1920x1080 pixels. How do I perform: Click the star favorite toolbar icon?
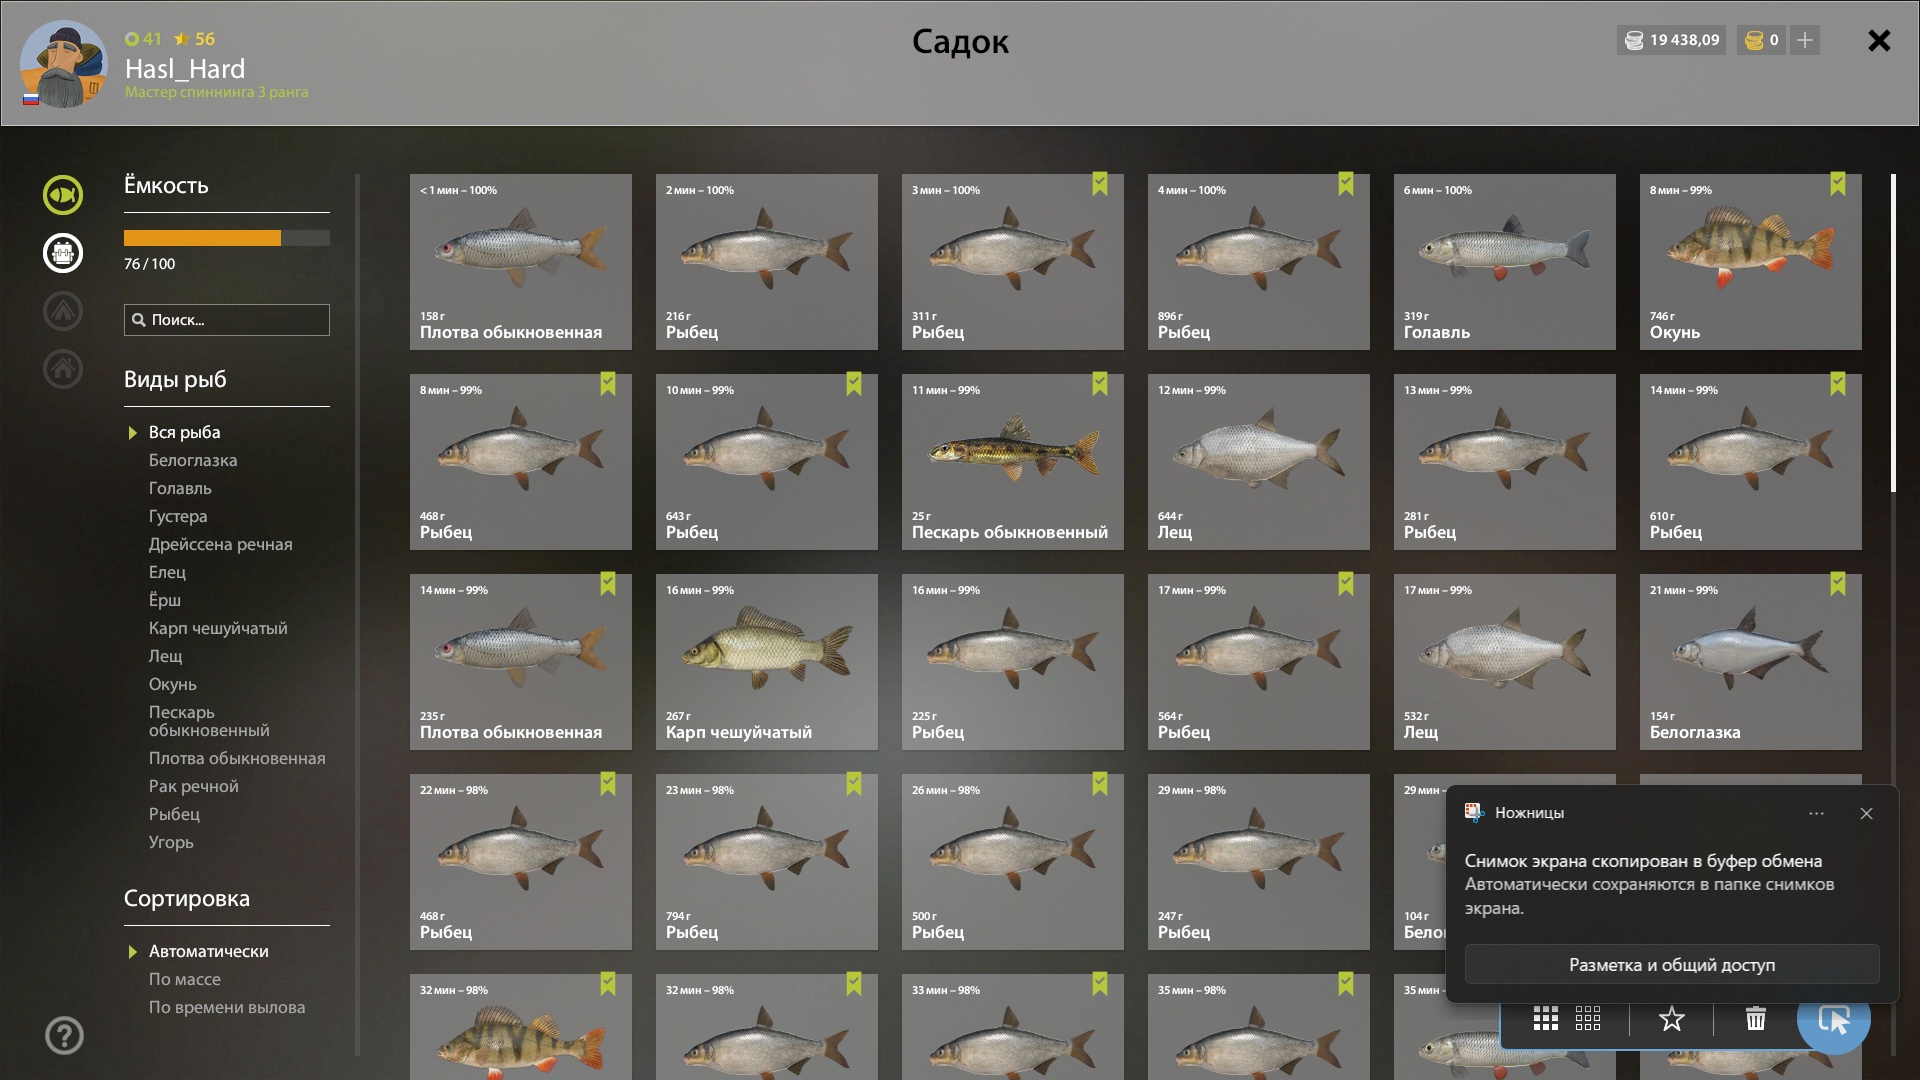(x=1672, y=1019)
